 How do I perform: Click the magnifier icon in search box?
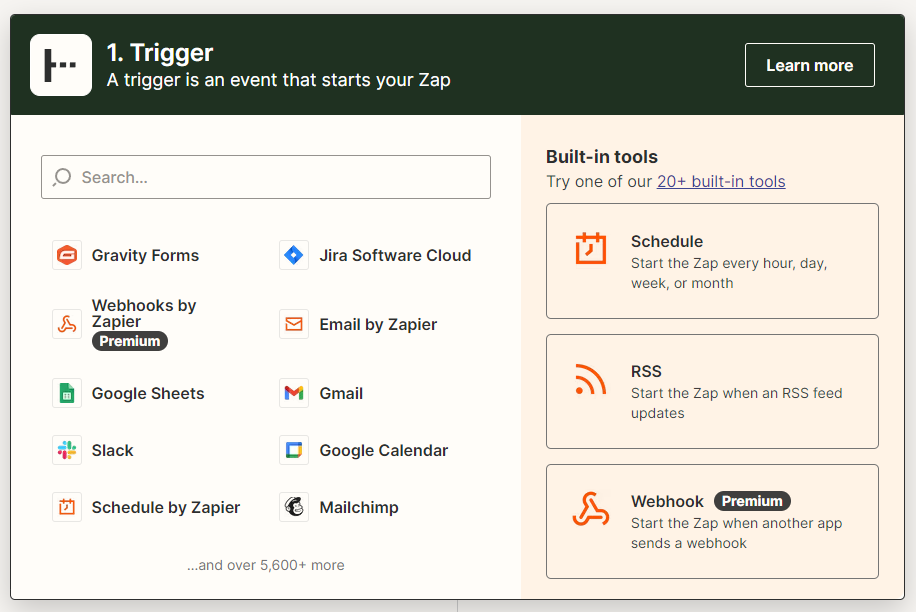coord(62,177)
